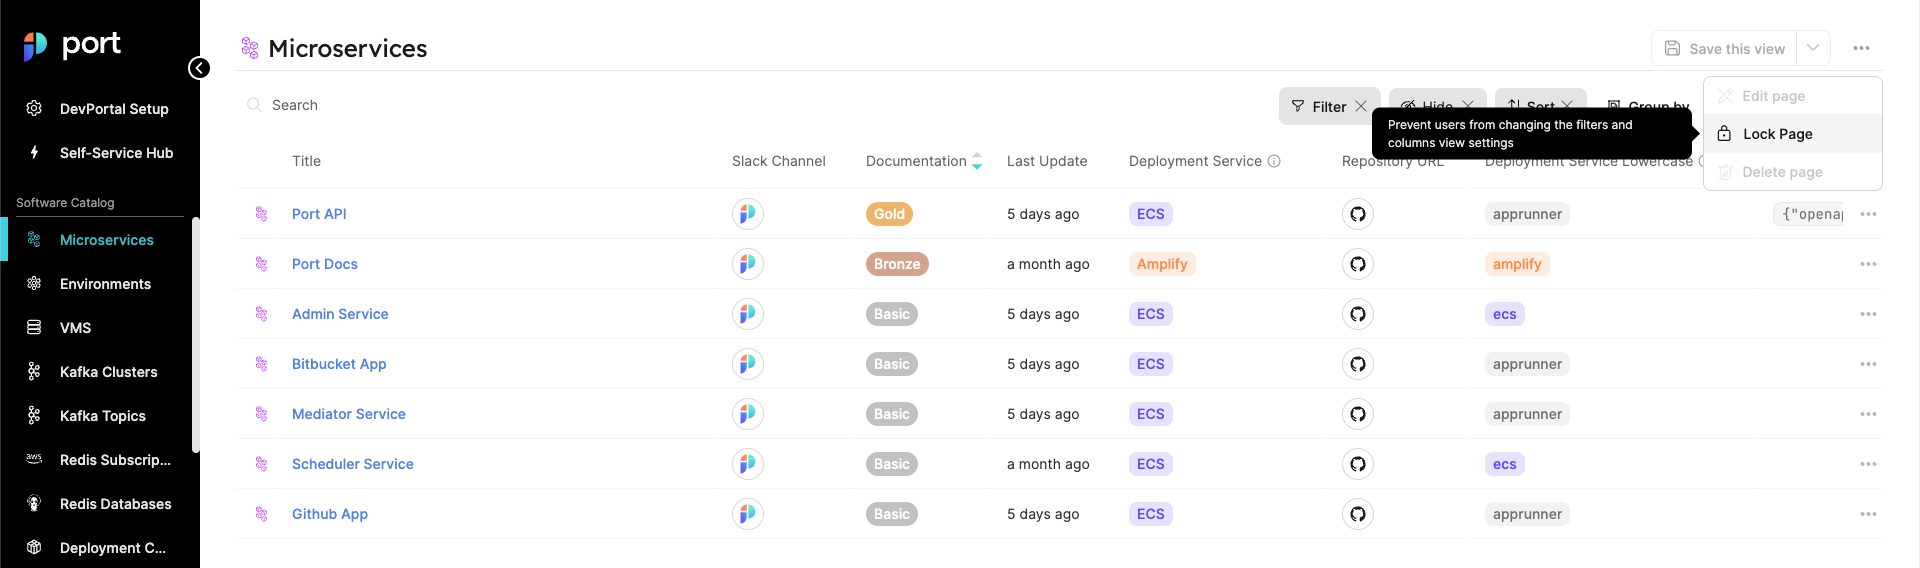This screenshot has height=568, width=1920.
Task: Click the Title column header
Action: (x=306, y=161)
